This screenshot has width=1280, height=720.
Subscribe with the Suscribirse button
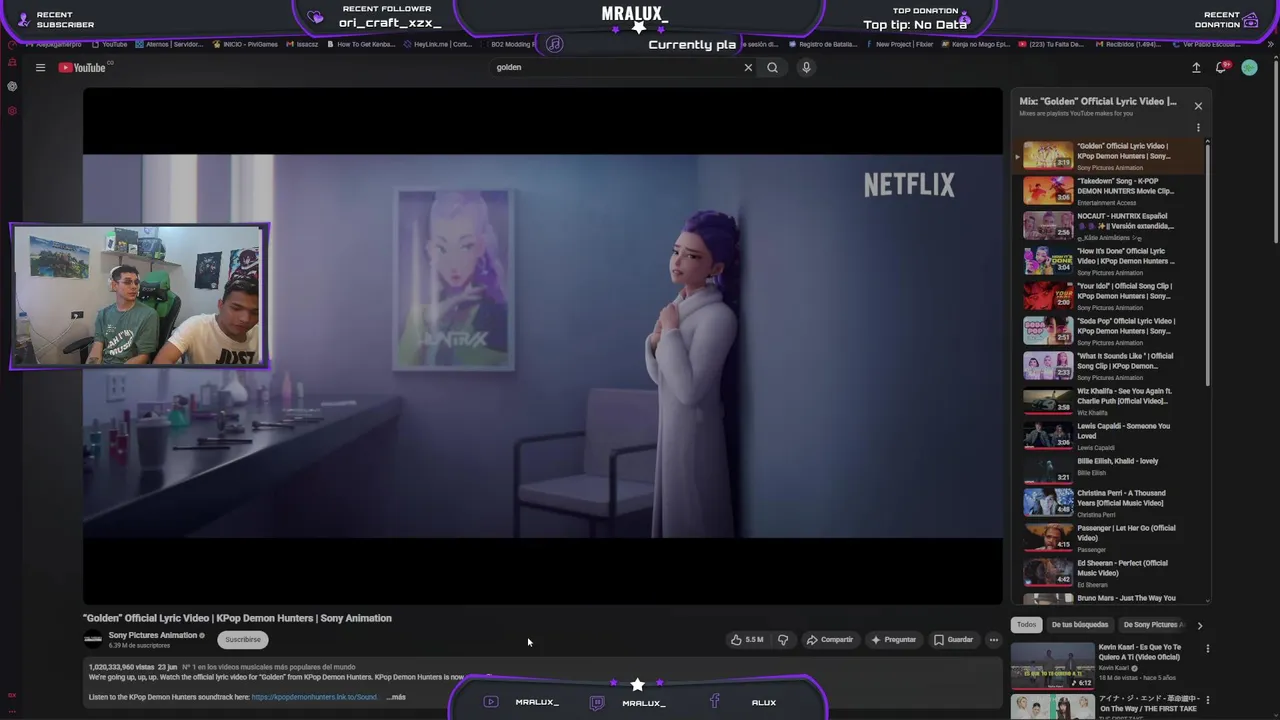[x=243, y=640]
